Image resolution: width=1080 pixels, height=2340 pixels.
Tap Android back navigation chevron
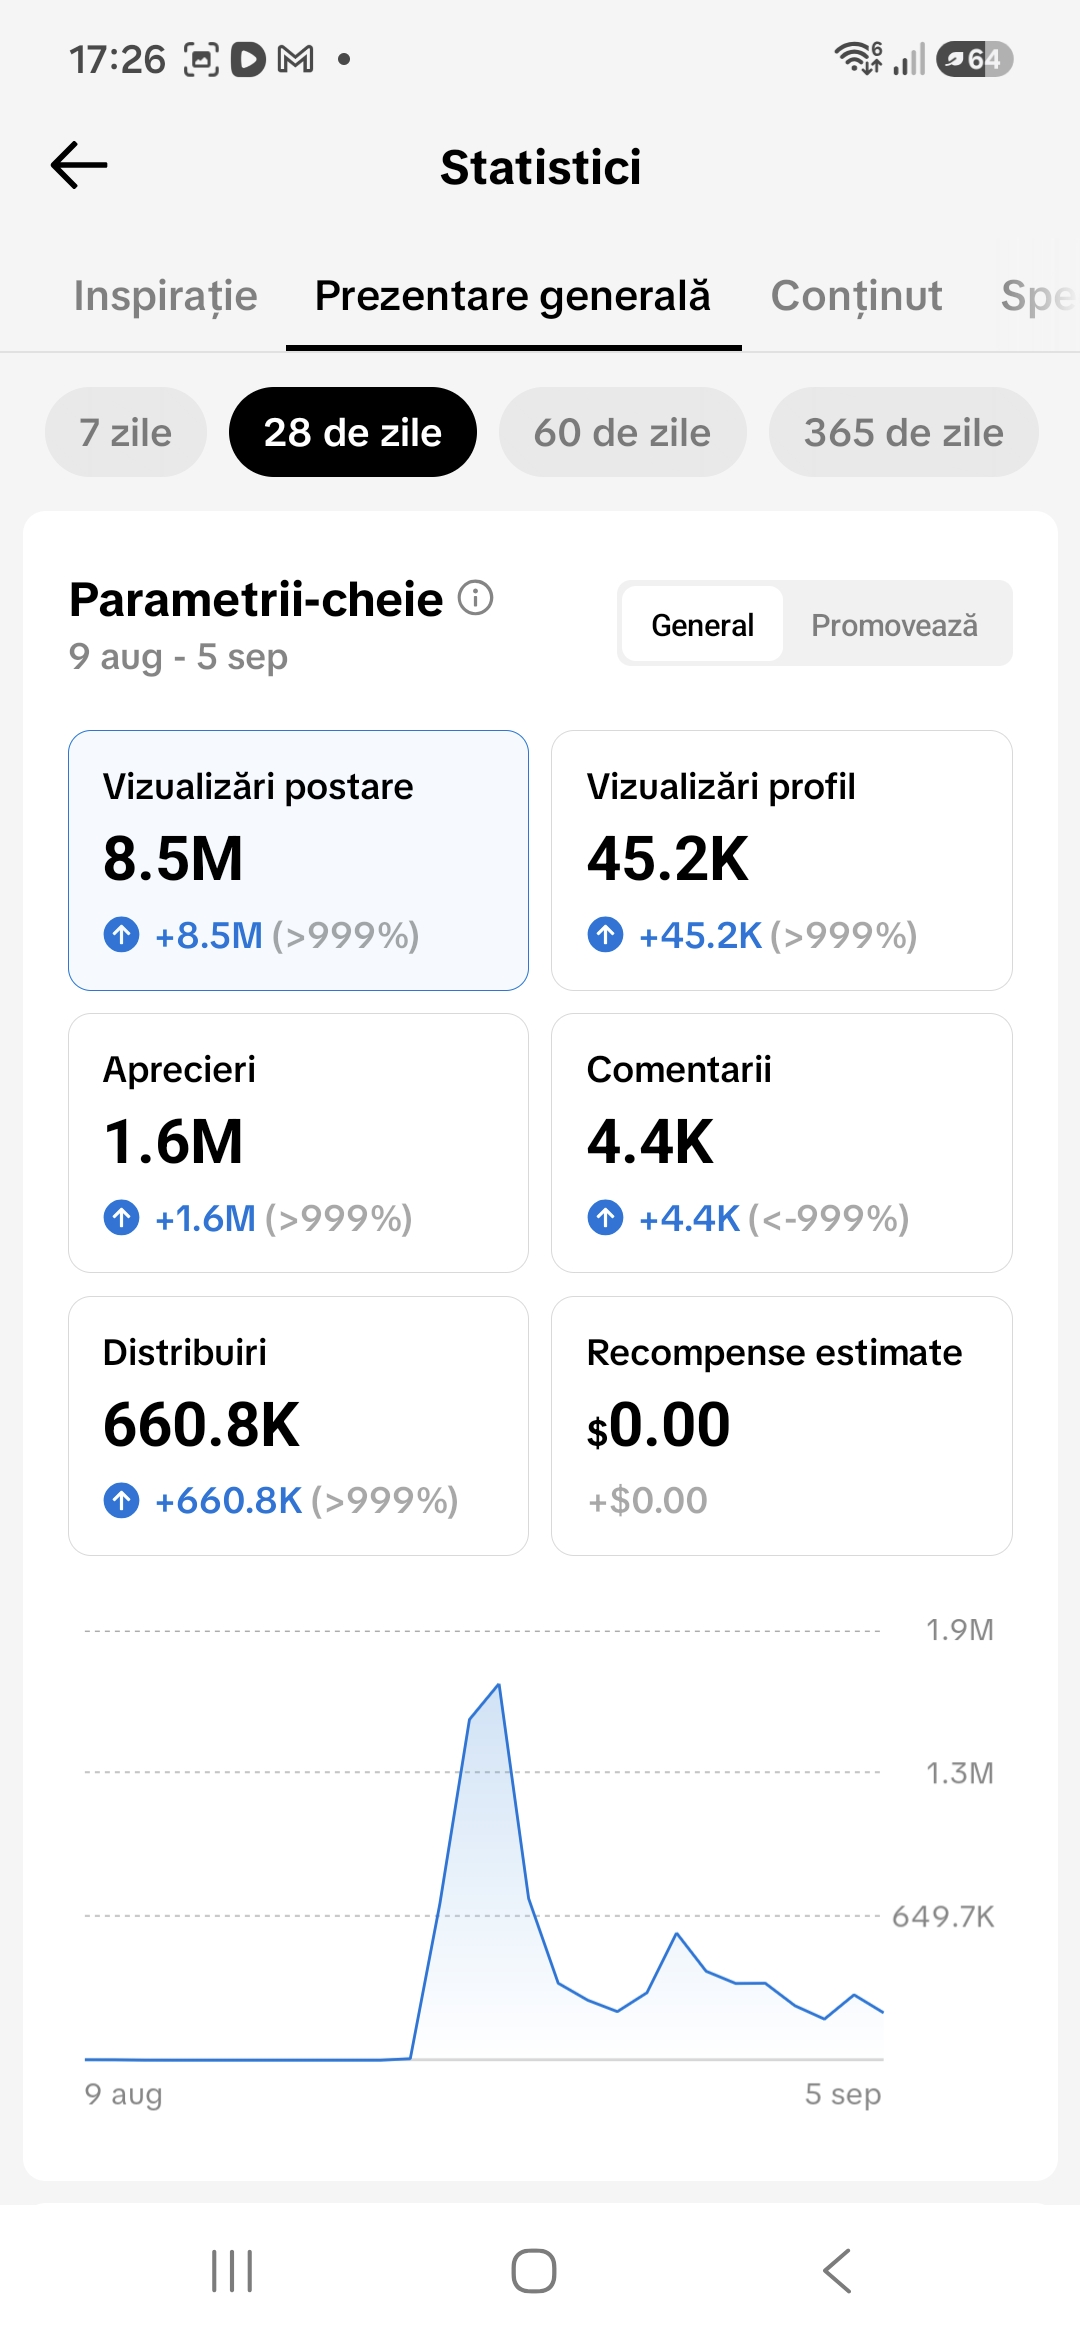pyautogui.click(x=837, y=2271)
